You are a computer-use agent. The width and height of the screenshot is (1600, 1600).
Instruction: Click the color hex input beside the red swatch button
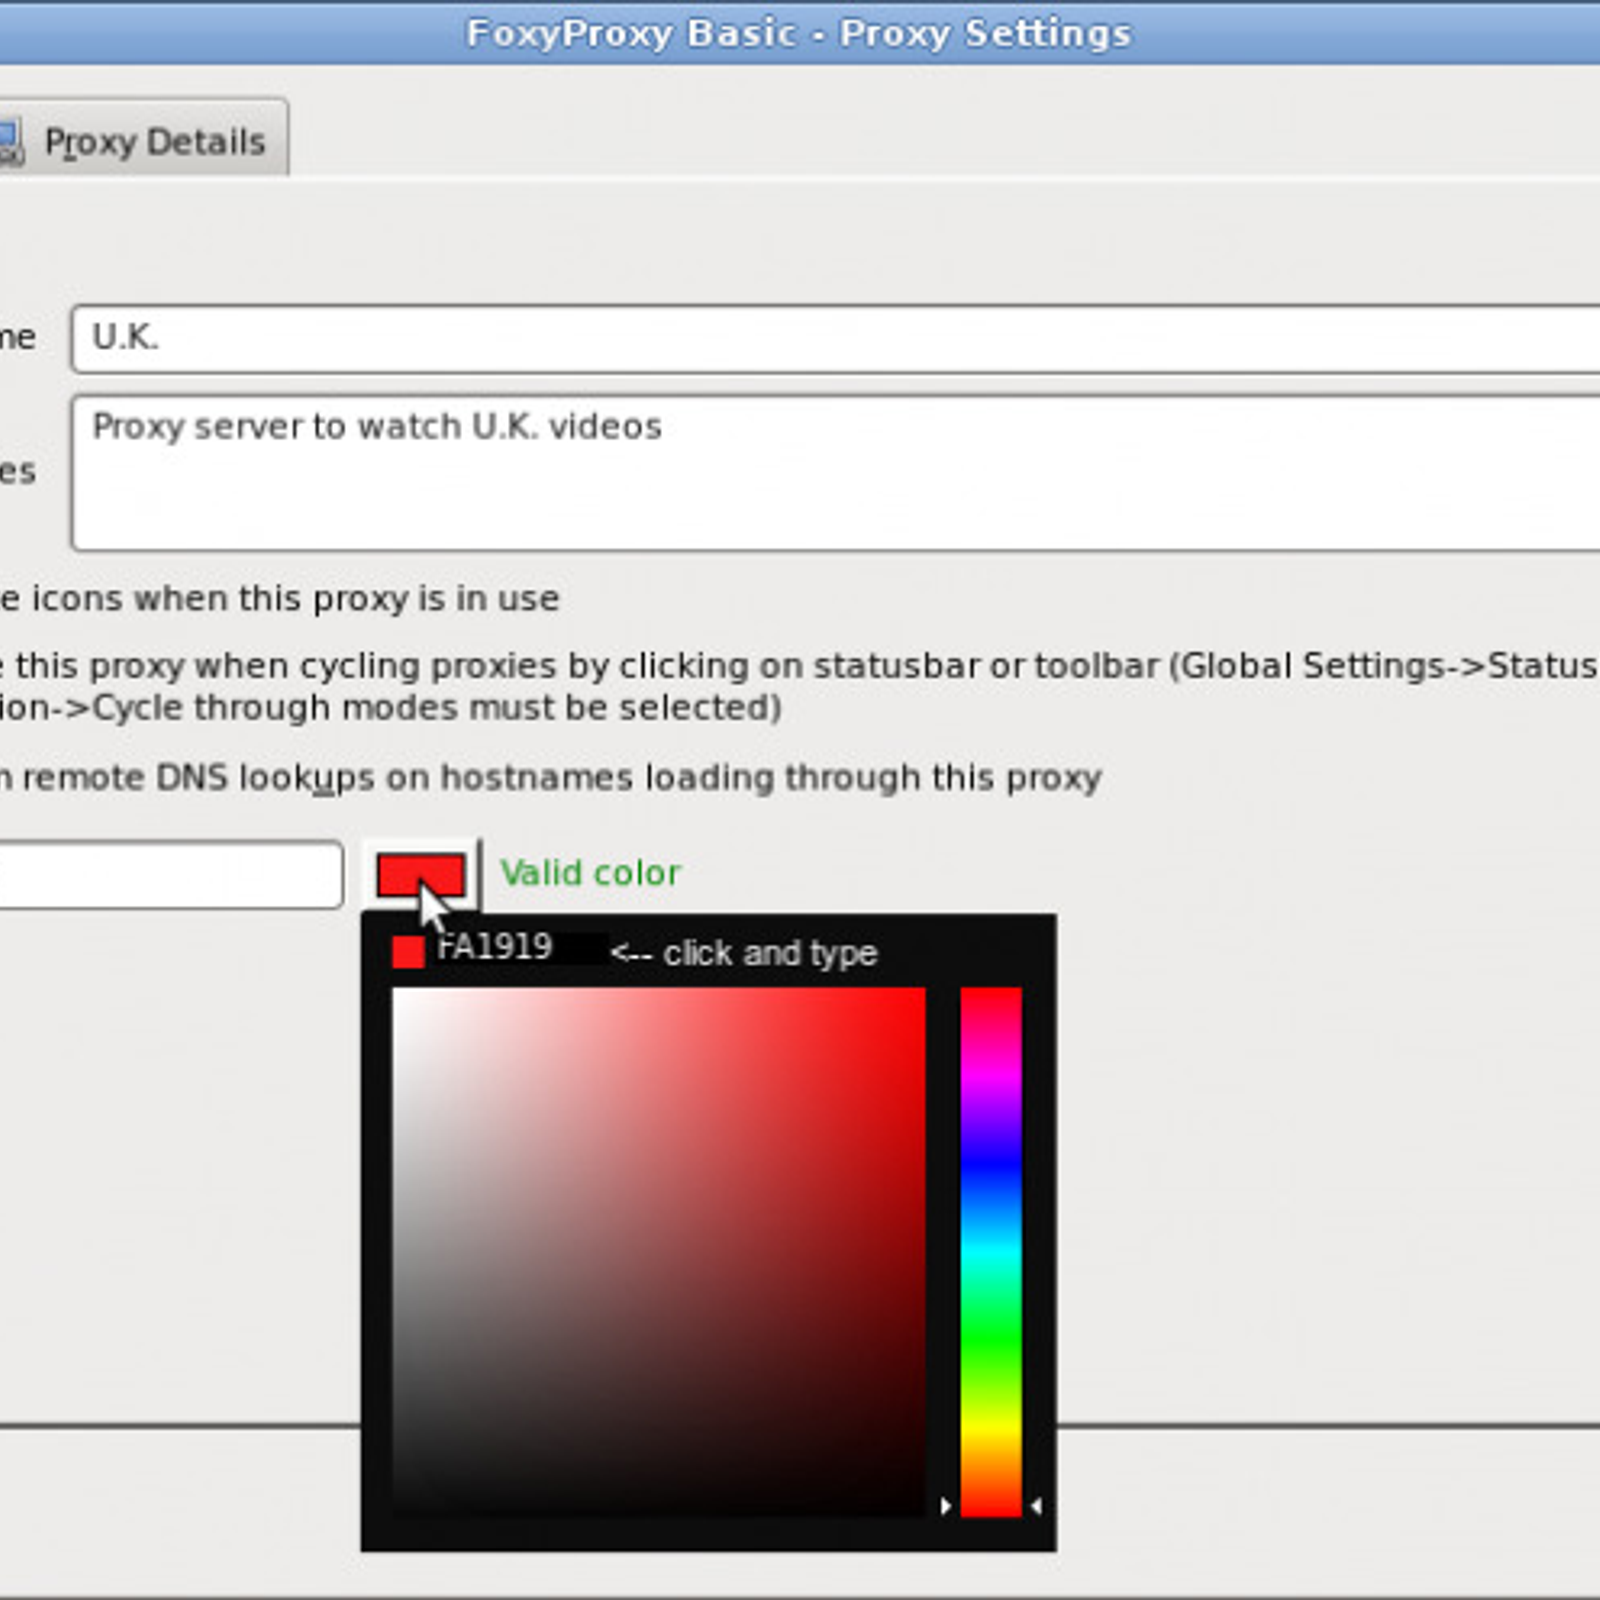[170, 875]
